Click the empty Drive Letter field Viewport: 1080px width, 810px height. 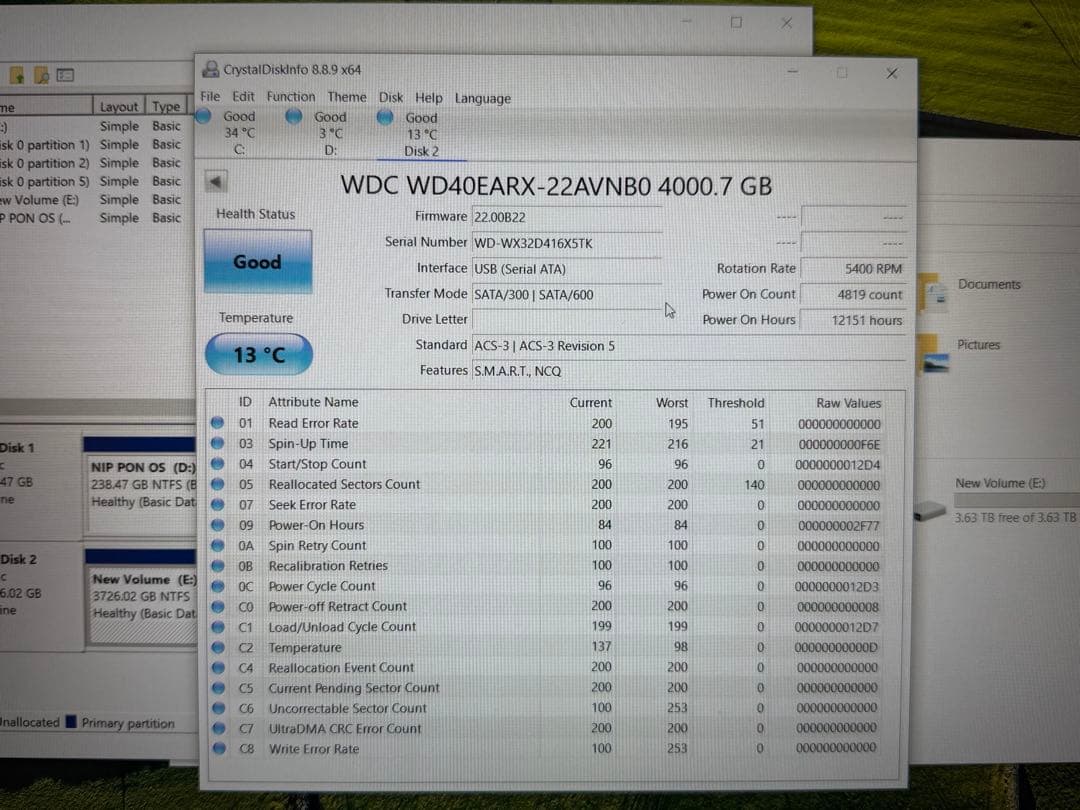click(567, 320)
